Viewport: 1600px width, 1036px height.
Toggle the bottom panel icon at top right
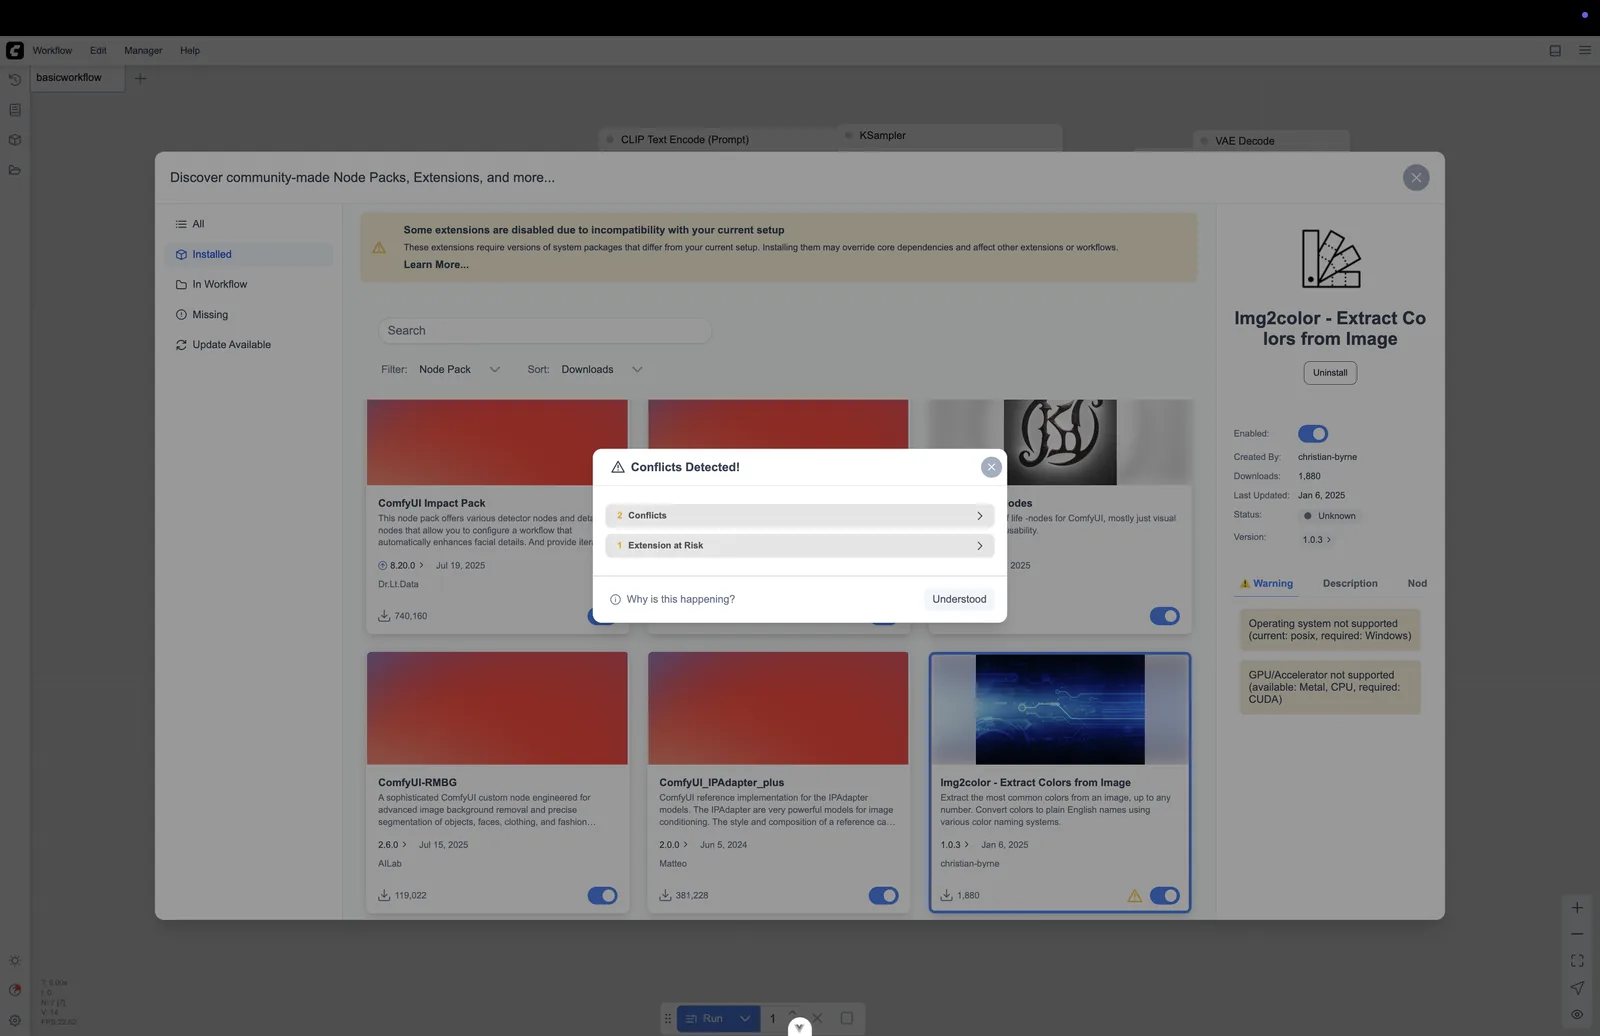[1555, 50]
